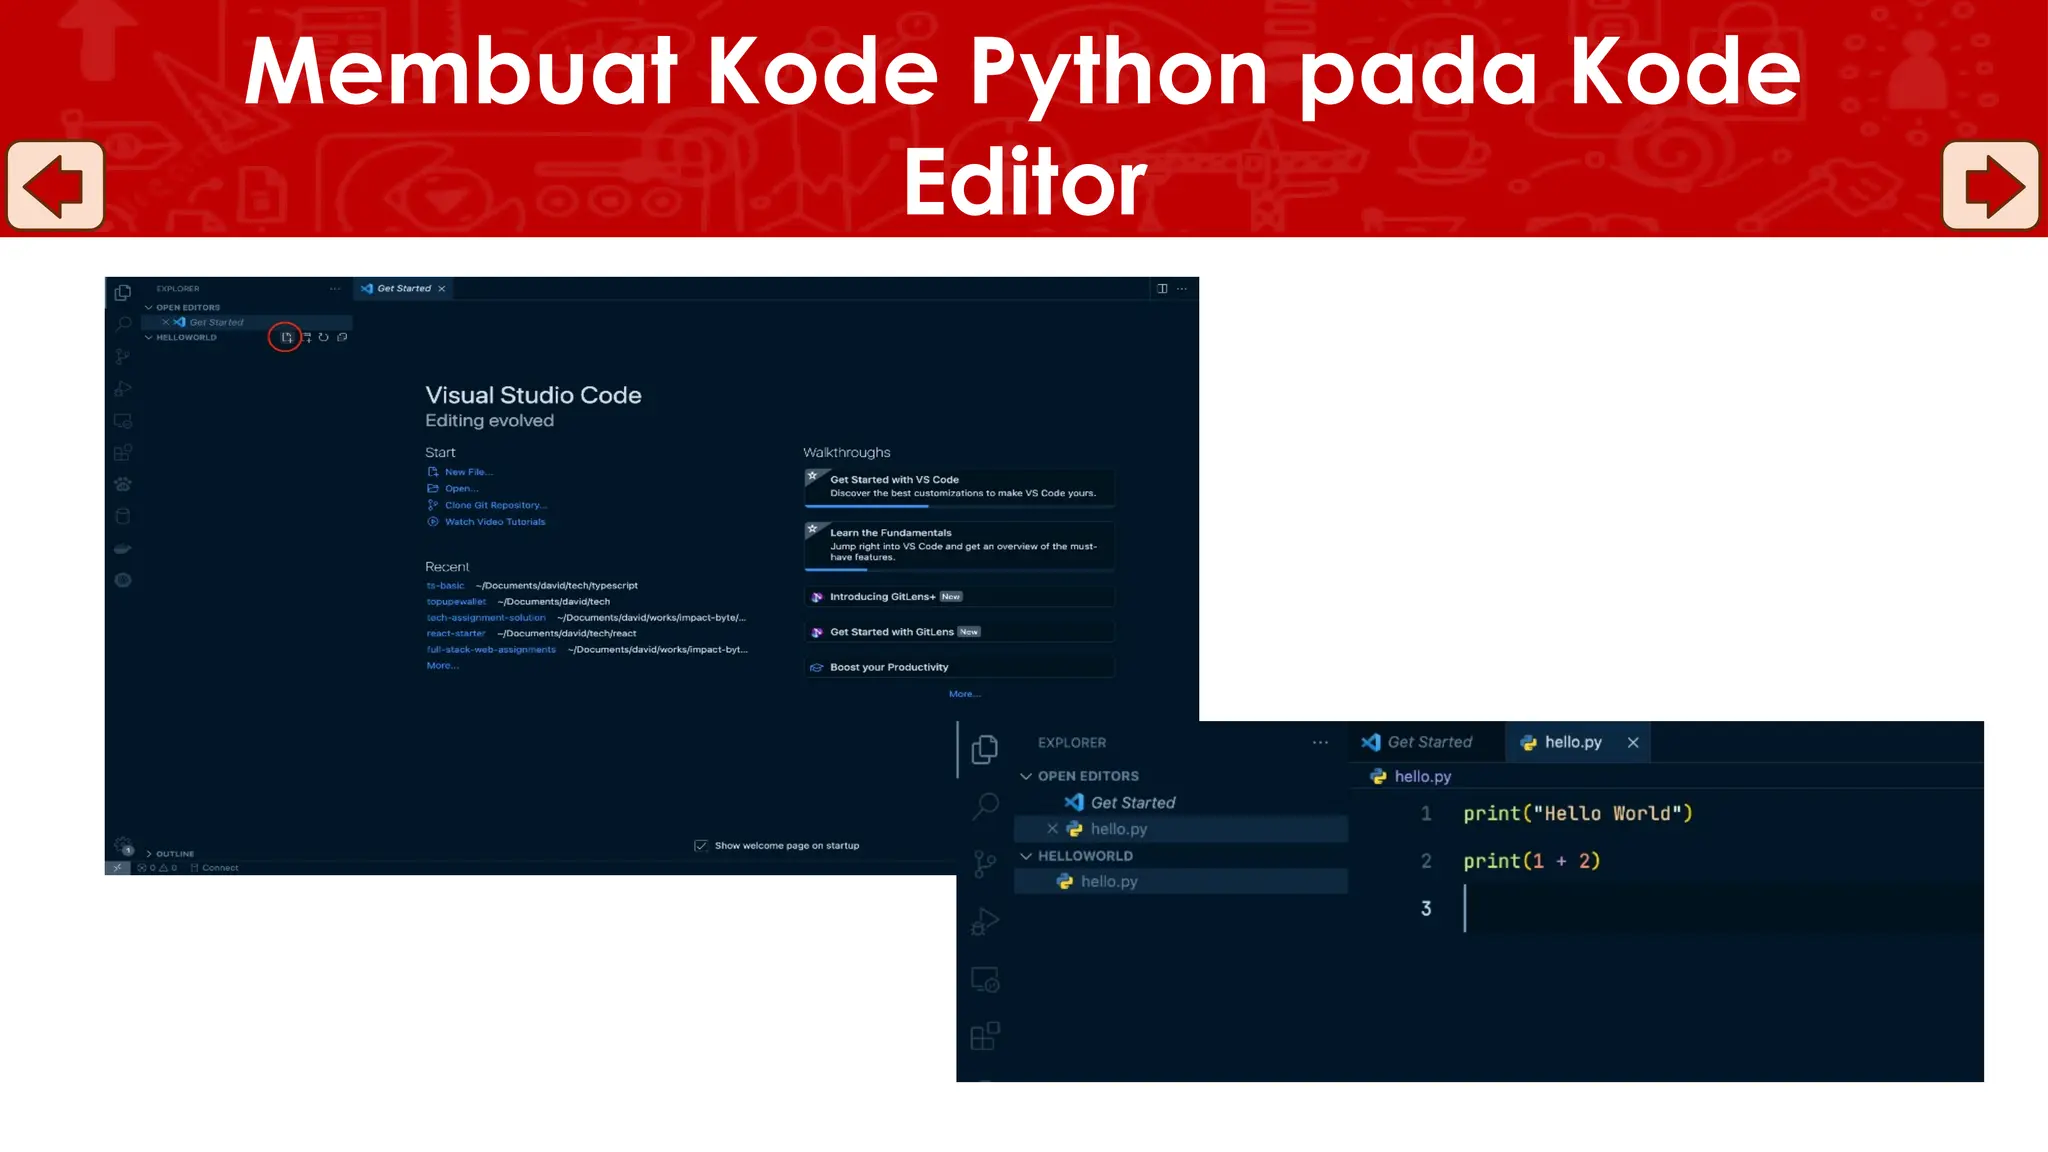This screenshot has width=2048, height=1152.
Task: Open Source Control in the Get Started window
Action: [x=123, y=357]
